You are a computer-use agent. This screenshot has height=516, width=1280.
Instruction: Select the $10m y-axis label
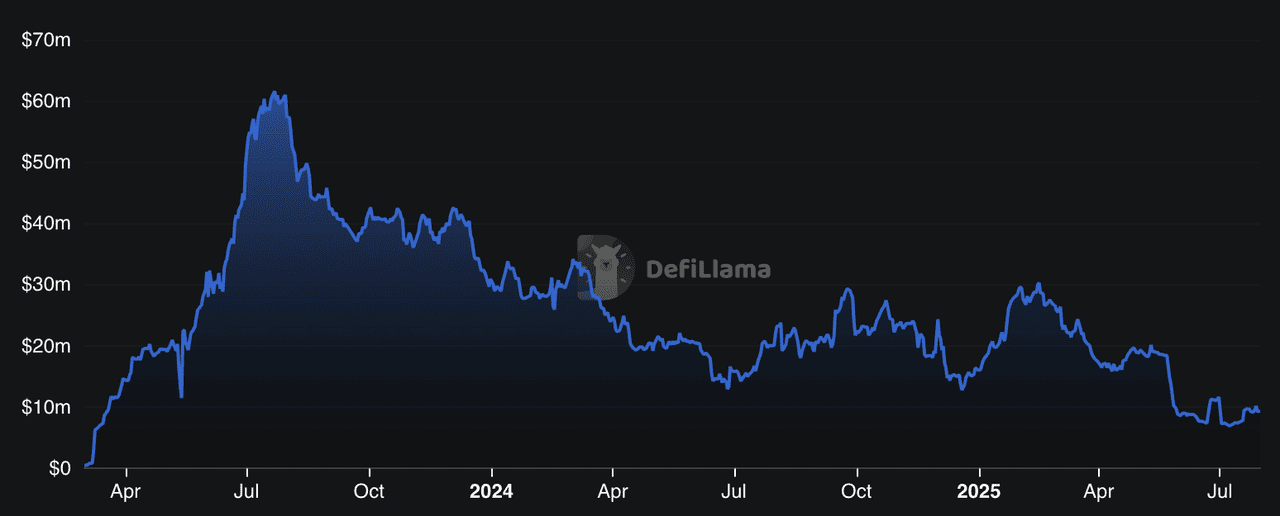[44, 407]
